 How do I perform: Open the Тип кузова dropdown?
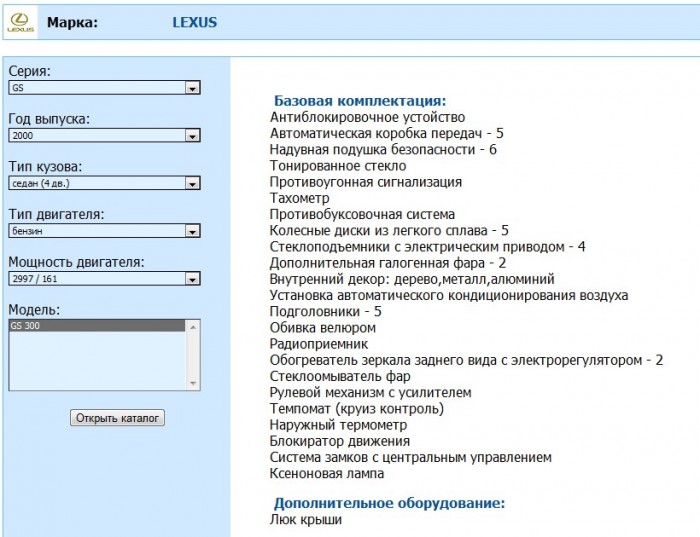pyautogui.click(x=104, y=183)
